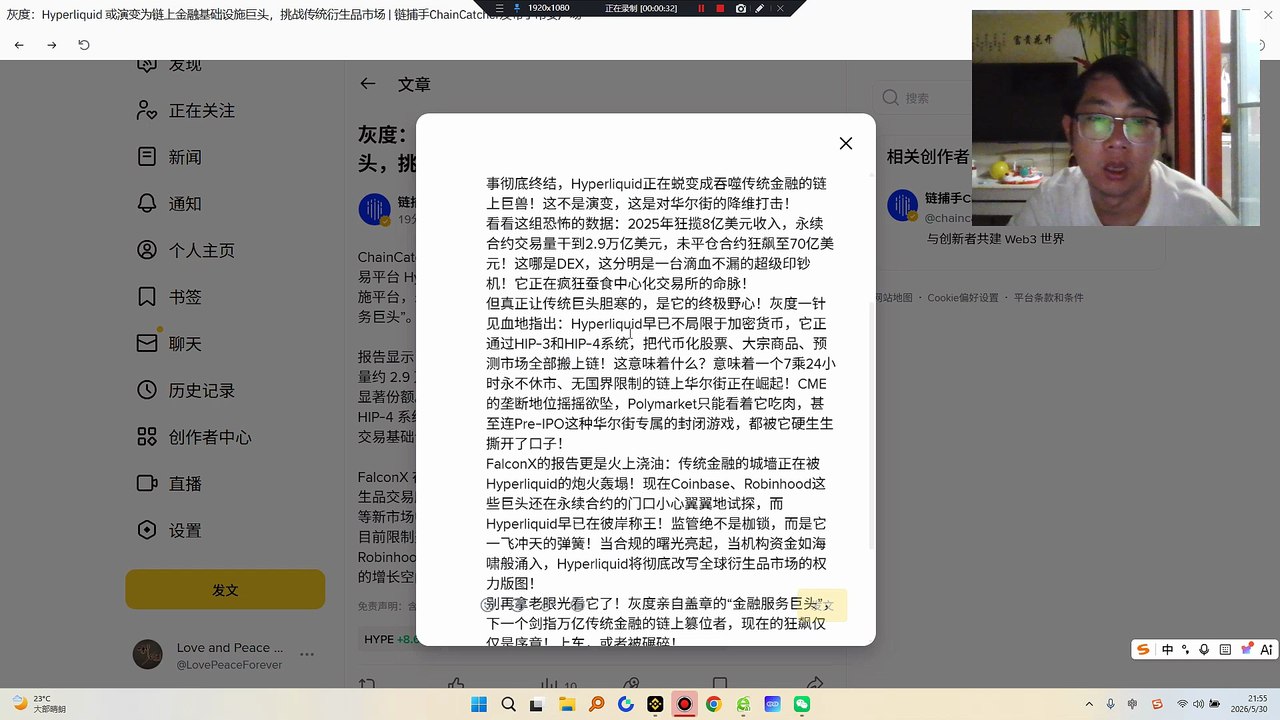The image size is (1280, 720).
Task: Toggle IME microphone voice input
Action: coord(1205,650)
